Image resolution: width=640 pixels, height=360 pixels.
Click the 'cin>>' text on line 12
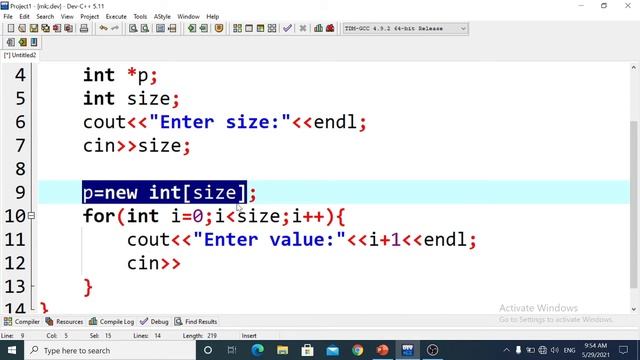point(154,263)
